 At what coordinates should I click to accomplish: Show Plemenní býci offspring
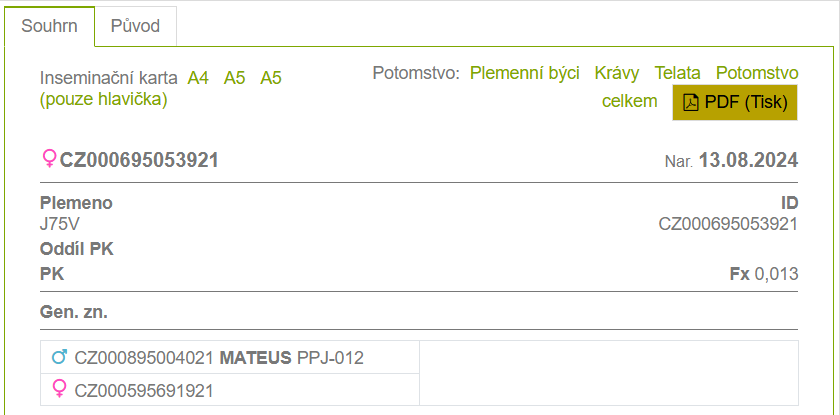pos(525,73)
